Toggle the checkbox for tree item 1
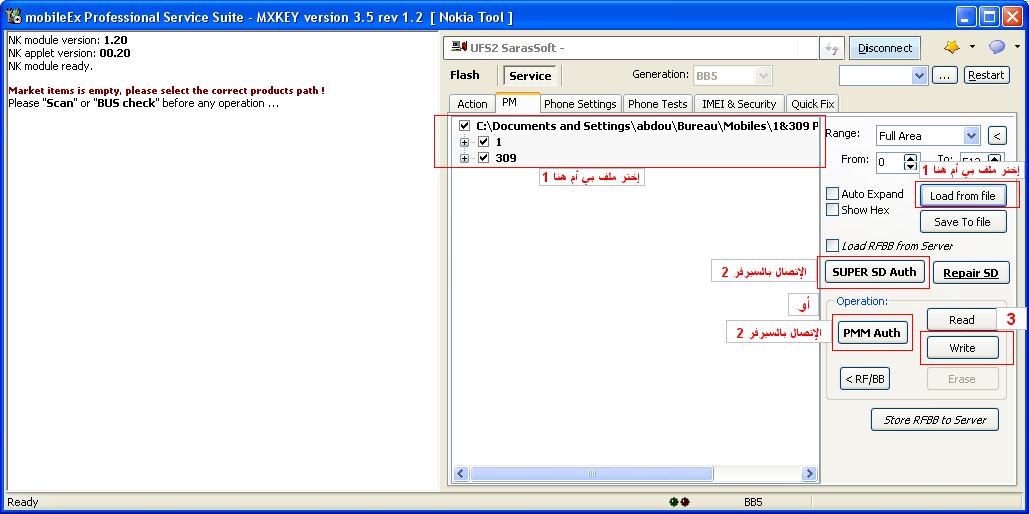Viewport: 1029px width, 514px height. pyautogui.click(x=484, y=142)
